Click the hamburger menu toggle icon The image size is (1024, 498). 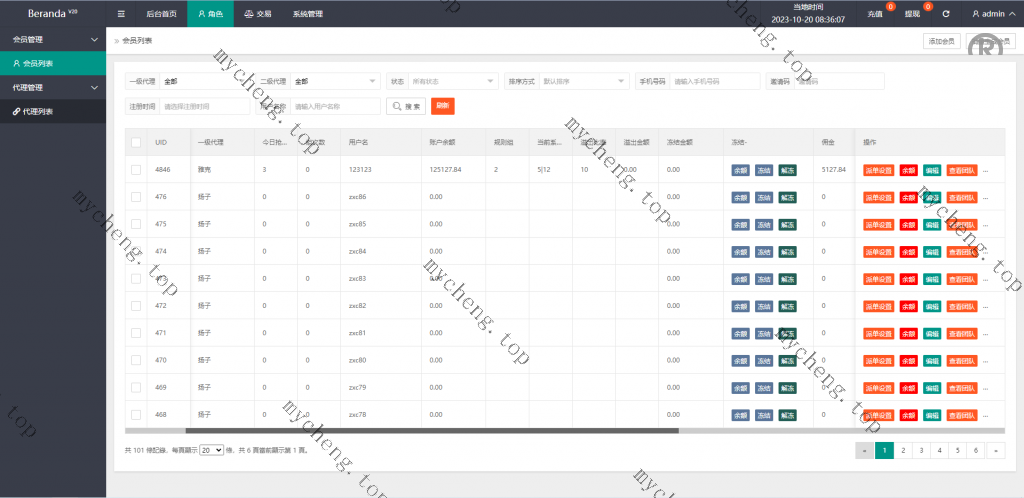coord(121,14)
